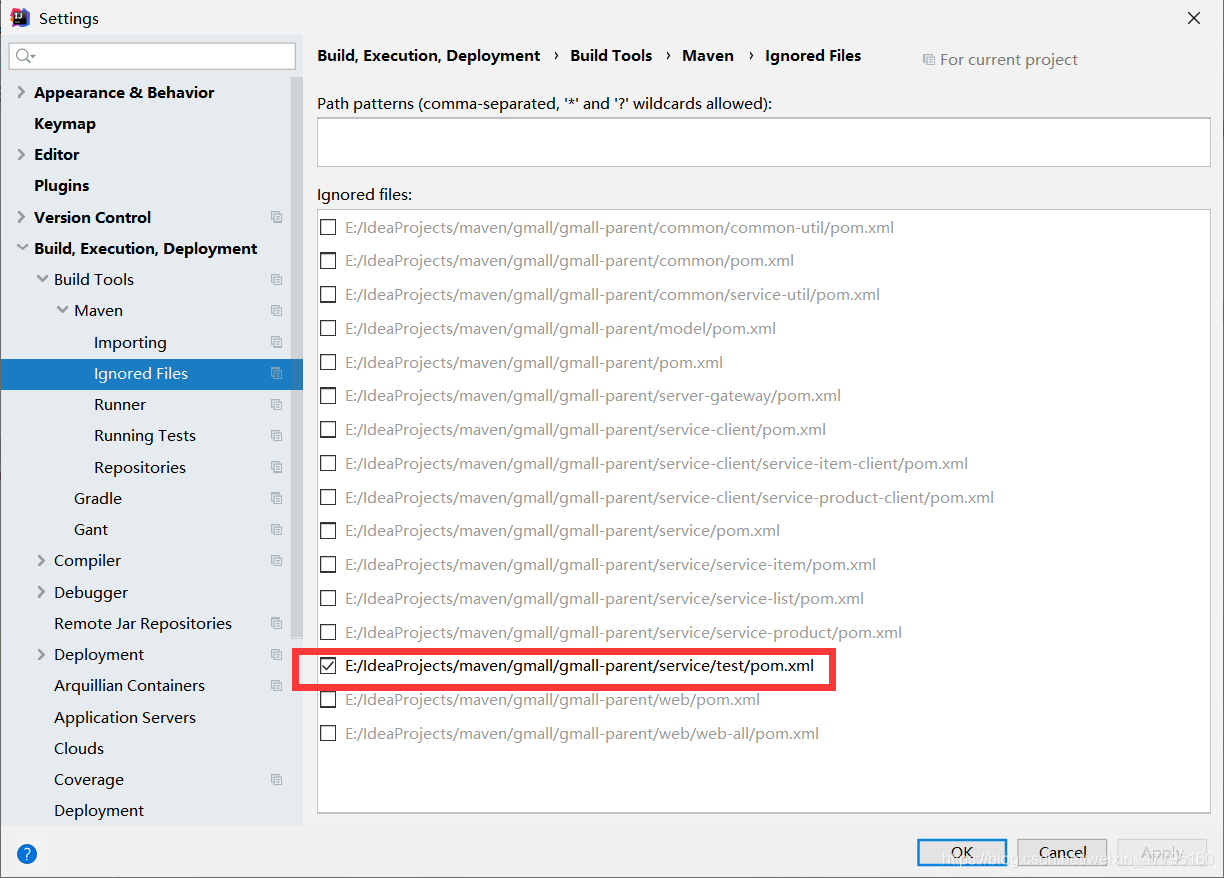Click the project-level icon beside Runner
The height and width of the screenshot is (878, 1224).
click(276, 404)
